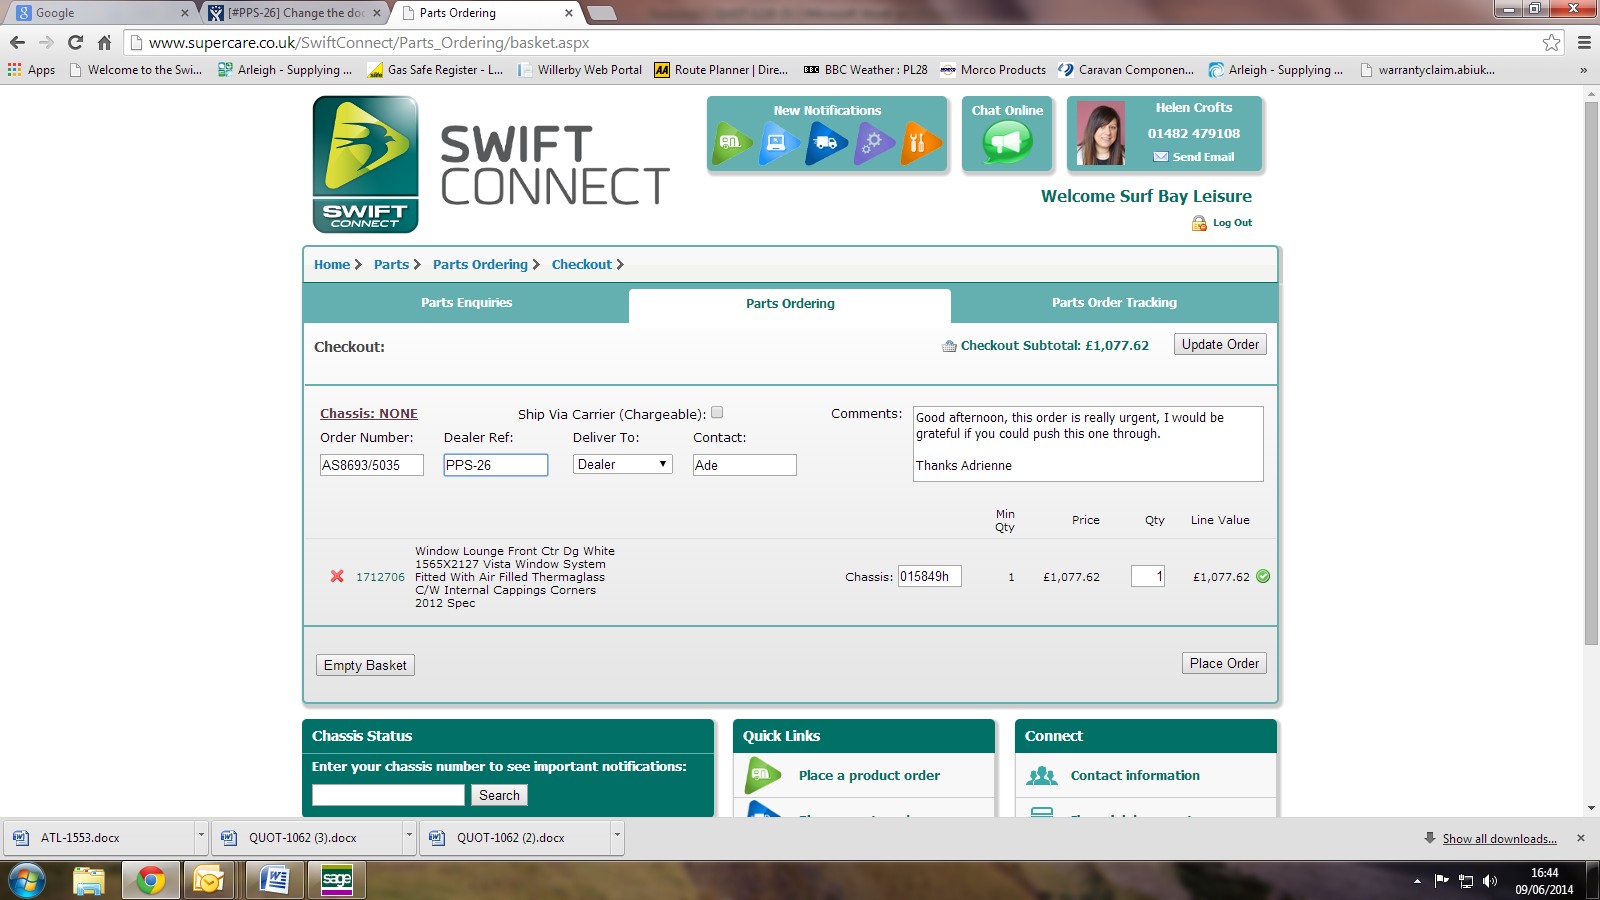Open Outlook from the taskbar

tap(209, 881)
